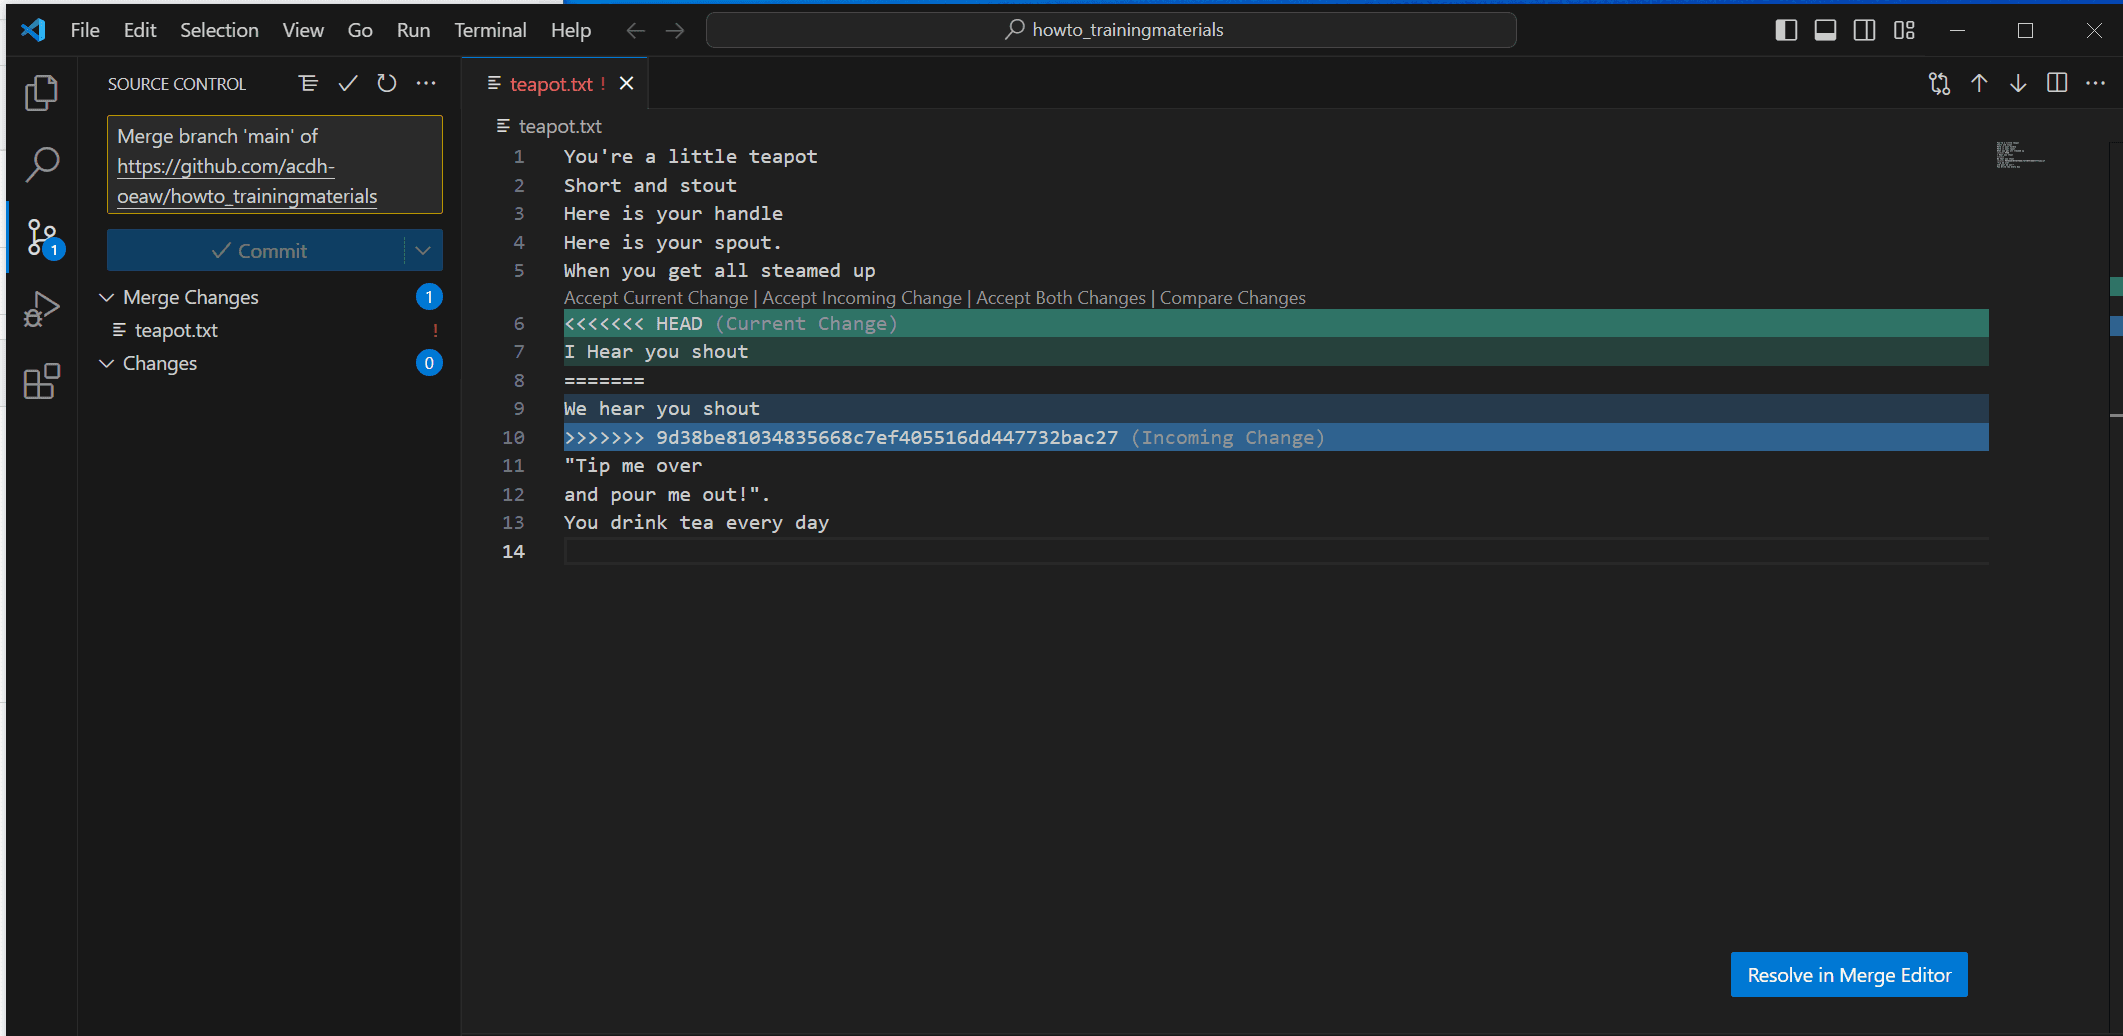Click the checkmark commit icon in header
The height and width of the screenshot is (1036, 2123).
(348, 84)
